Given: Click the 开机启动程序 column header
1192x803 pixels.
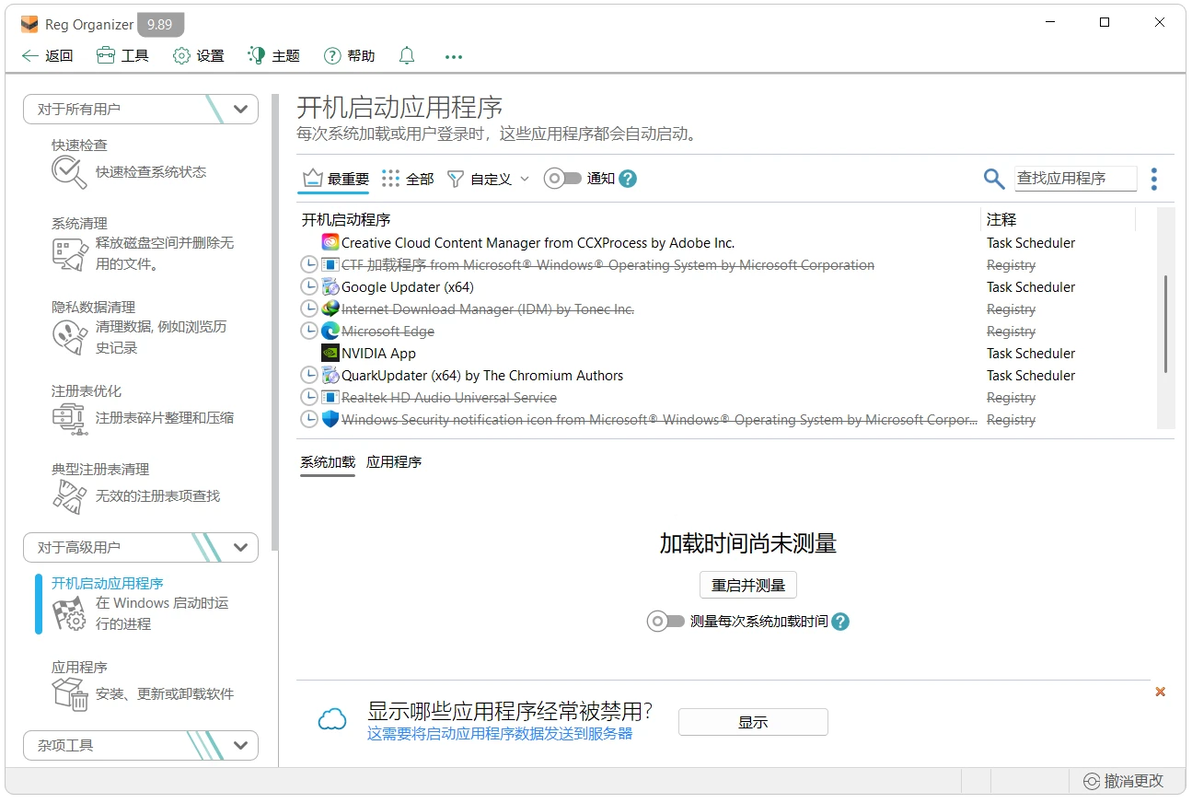Looking at the screenshot, I should [x=346, y=220].
